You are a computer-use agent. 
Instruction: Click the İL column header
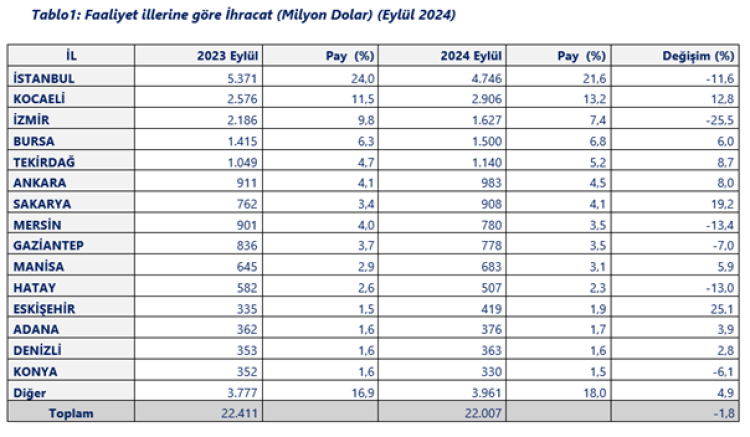coord(70,56)
